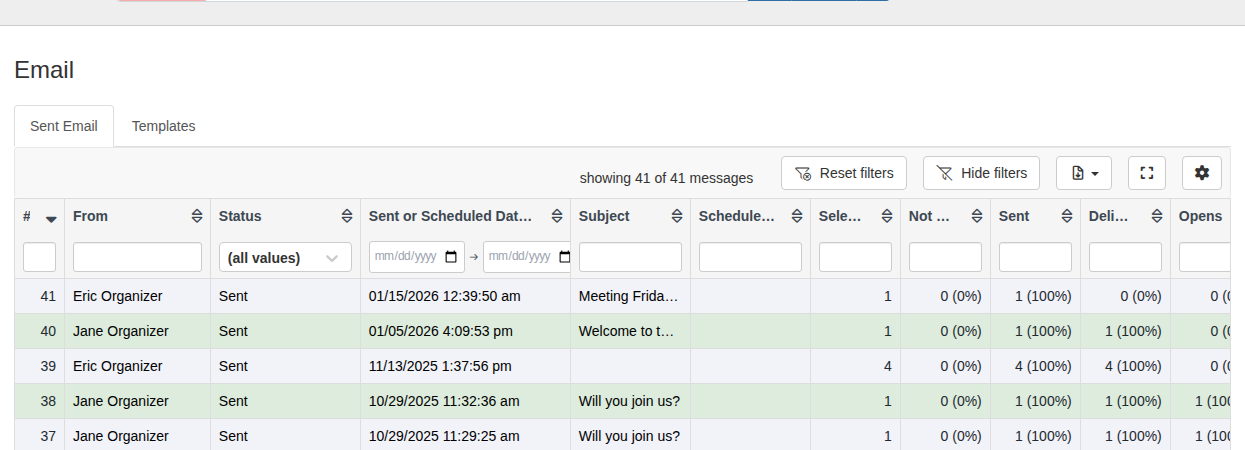Click the Reset filters button
The width and height of the screenshot is (1245, 450).
tap(844, 173)
